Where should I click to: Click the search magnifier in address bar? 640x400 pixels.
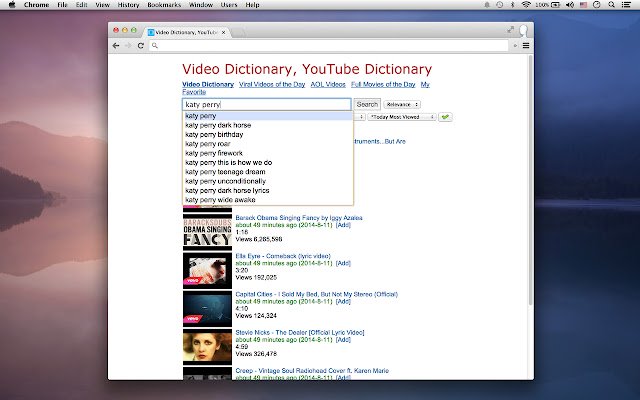click(155, 46)
